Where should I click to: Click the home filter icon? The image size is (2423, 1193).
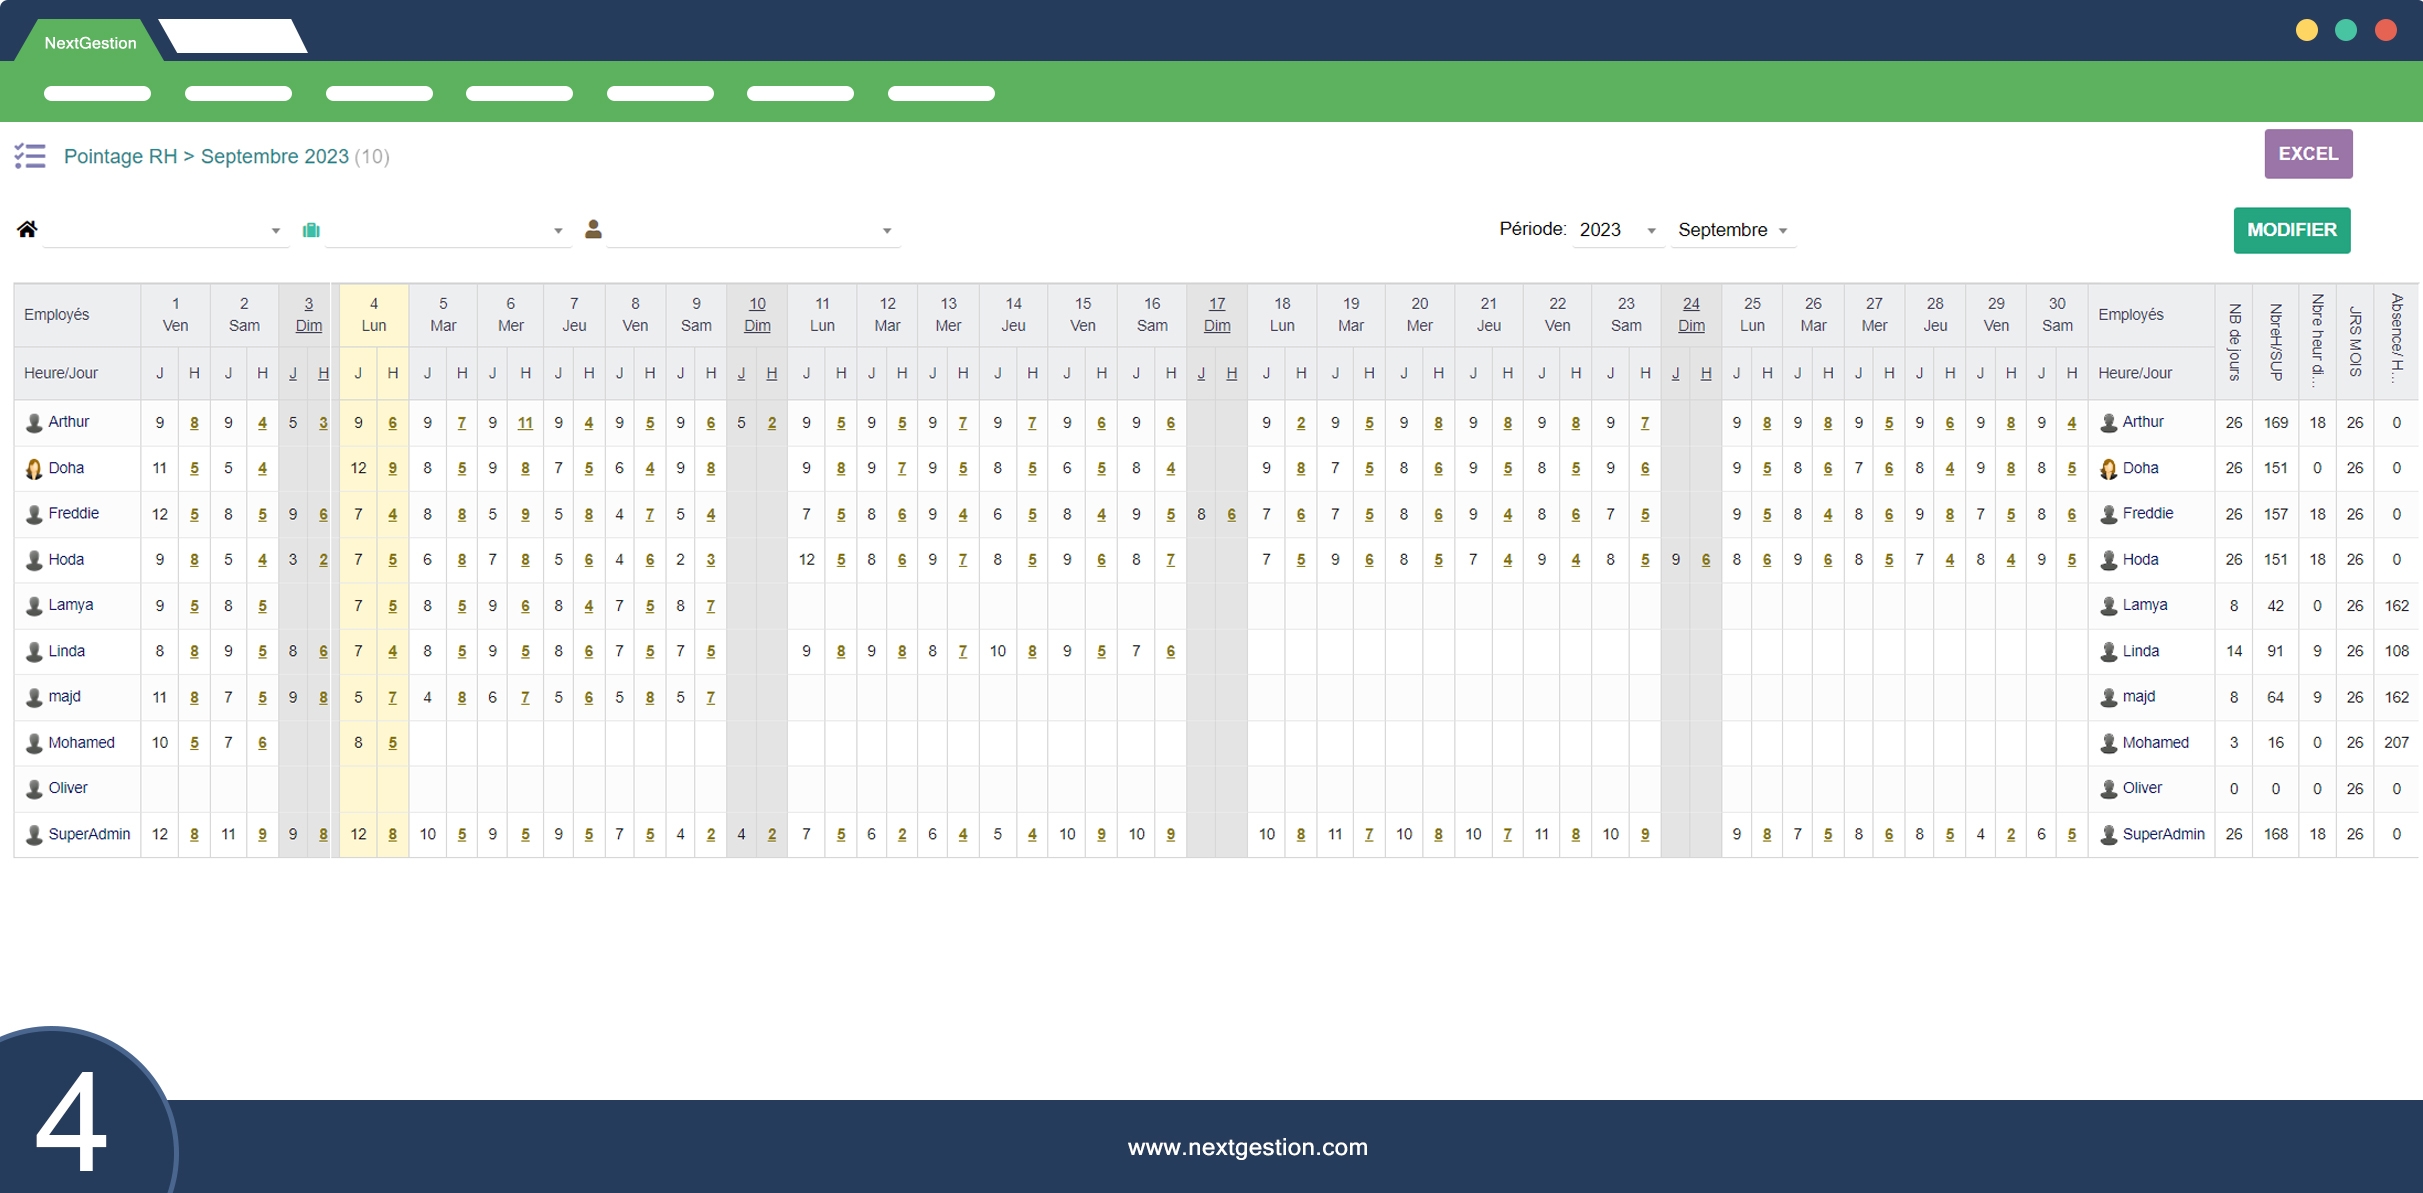27,230
